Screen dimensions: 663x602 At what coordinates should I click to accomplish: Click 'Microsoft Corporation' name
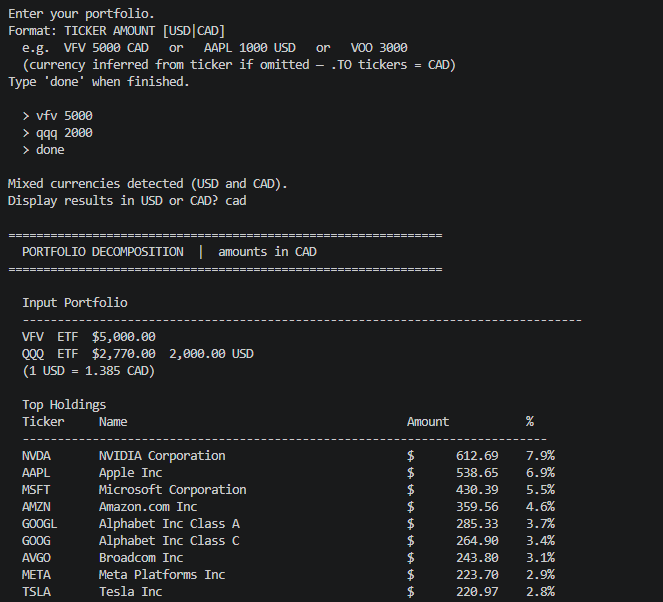pos(173,490)
